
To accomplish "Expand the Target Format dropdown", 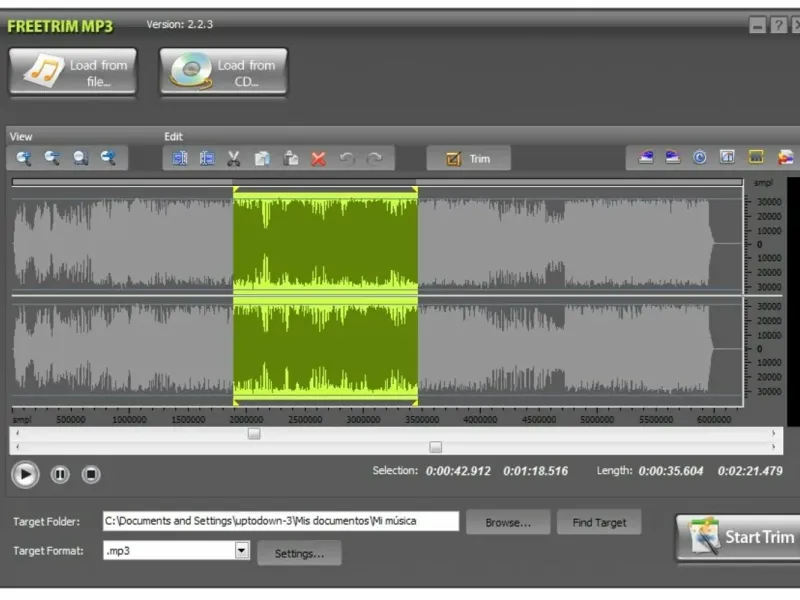I will 241,550.
